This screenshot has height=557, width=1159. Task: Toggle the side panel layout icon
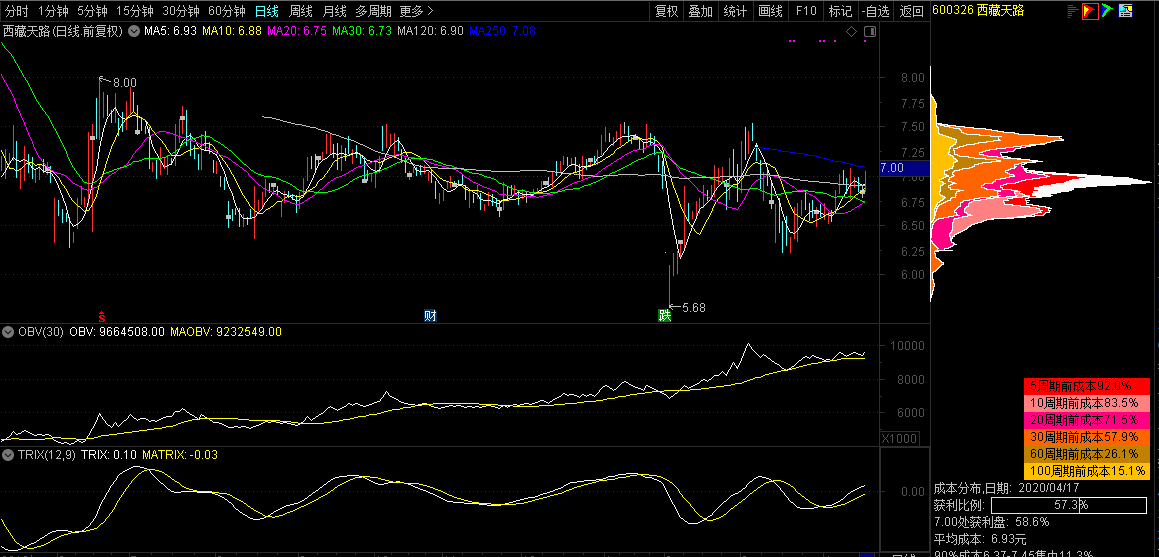[869, 31]
